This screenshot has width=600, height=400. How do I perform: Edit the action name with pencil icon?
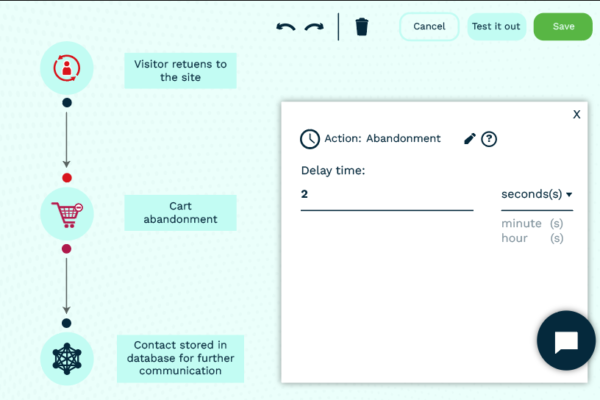(470, 139)
